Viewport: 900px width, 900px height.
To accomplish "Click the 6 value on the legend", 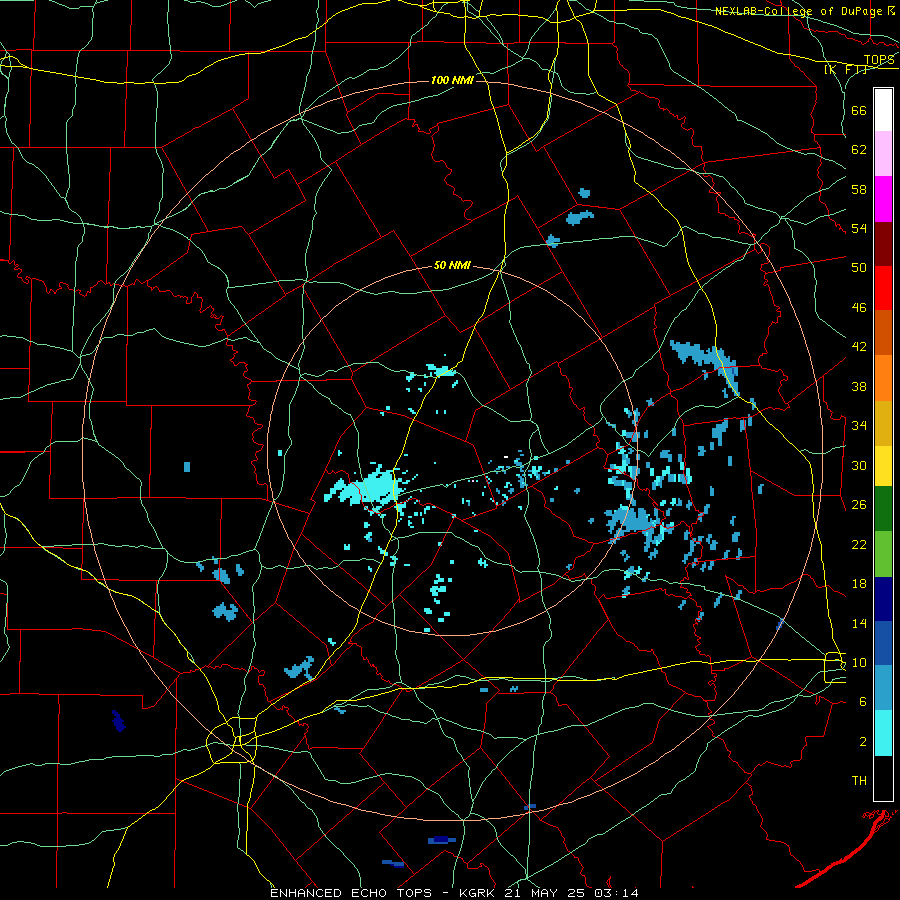I will click(863, 701).
